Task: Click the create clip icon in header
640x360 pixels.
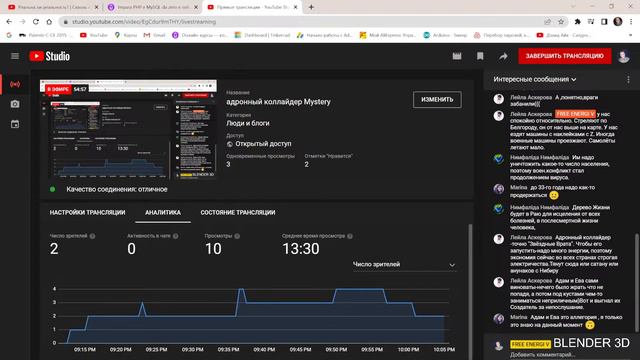Action: (x=457, y=56)
